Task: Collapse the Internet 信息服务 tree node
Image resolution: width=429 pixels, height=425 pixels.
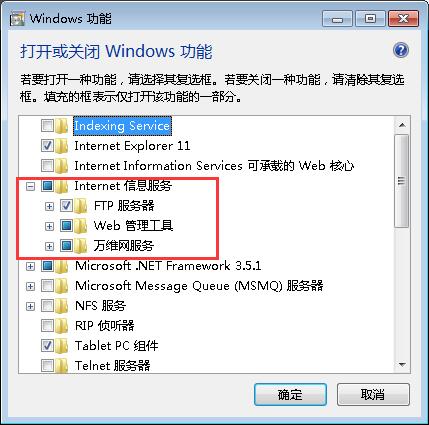Action: tap(30, 186)
